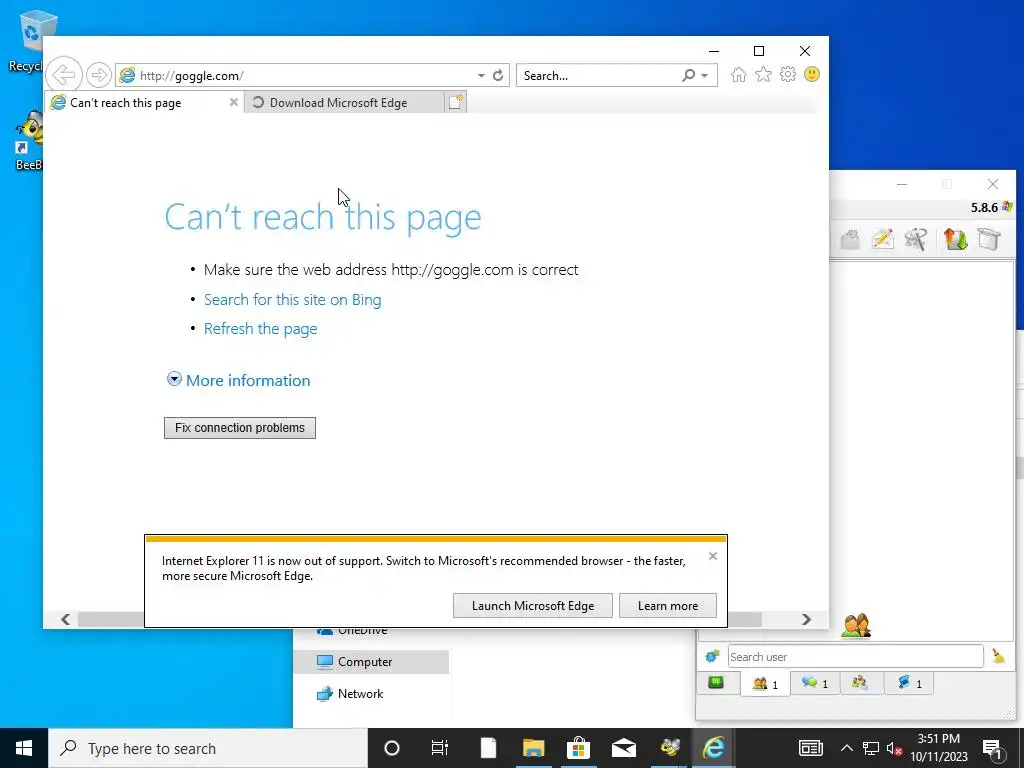Open the network icon in system tray

click(x=871, y=748)
